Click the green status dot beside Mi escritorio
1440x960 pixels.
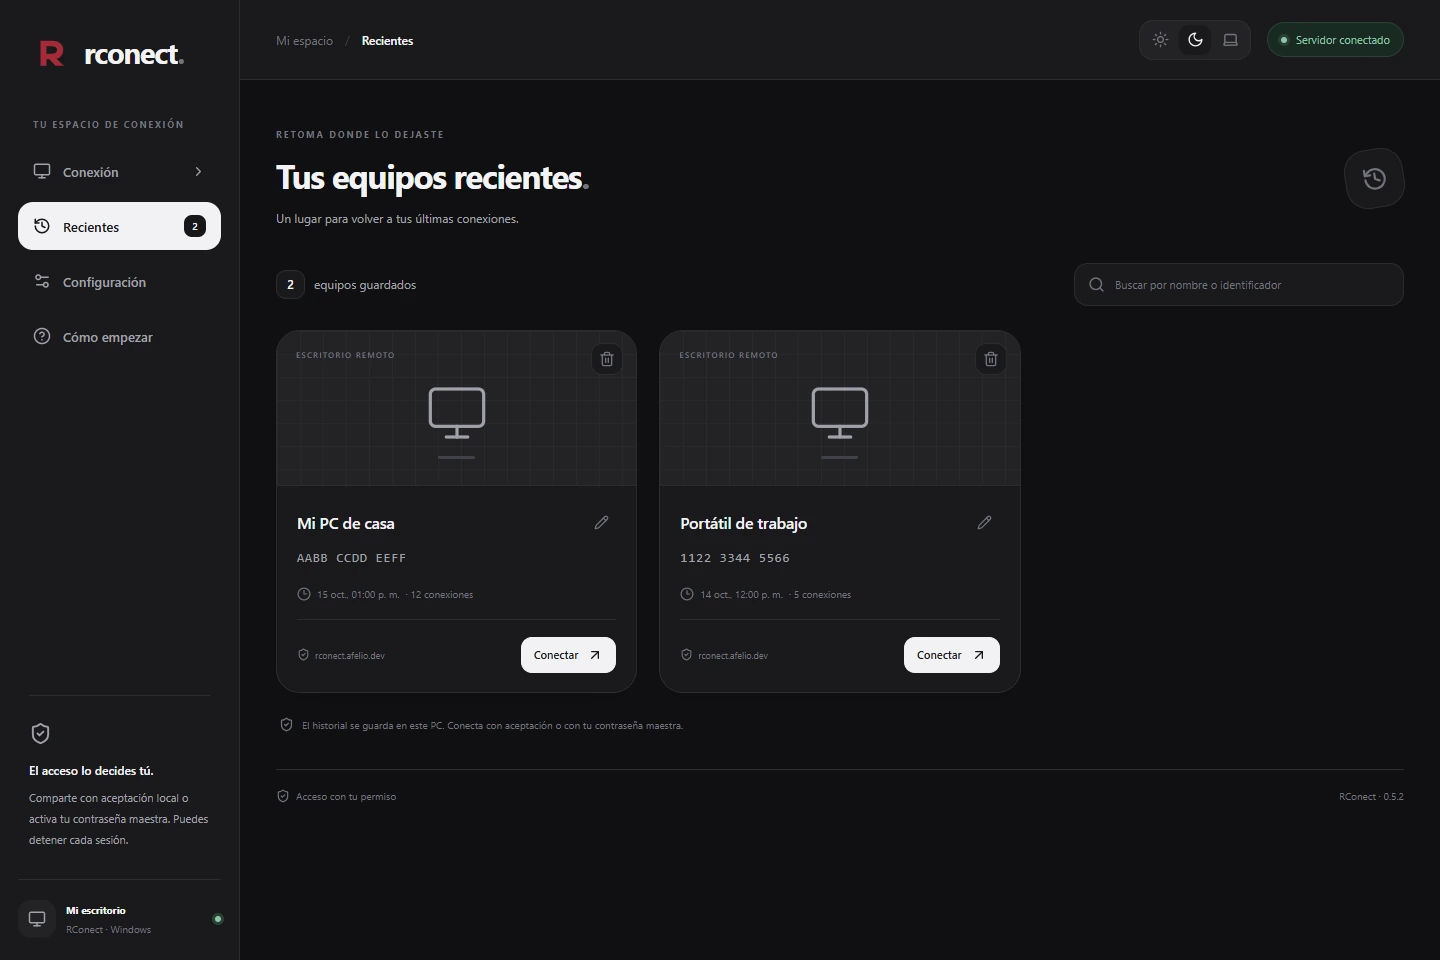point(218,919)
